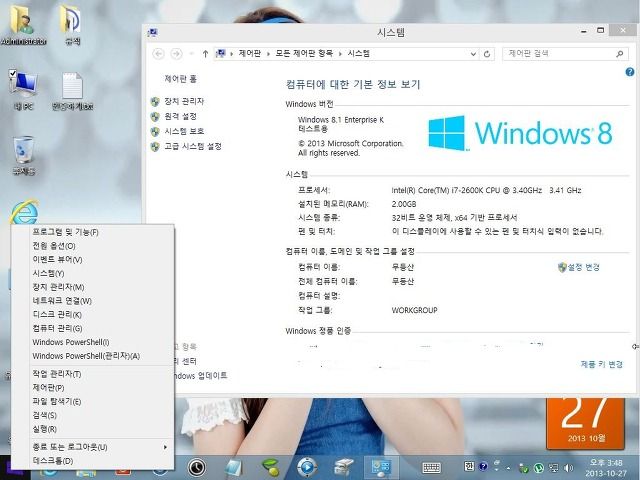Viewport: 640px width, 480px height.
Task: Open 제어판 홈 link
Action: point(180,79)
